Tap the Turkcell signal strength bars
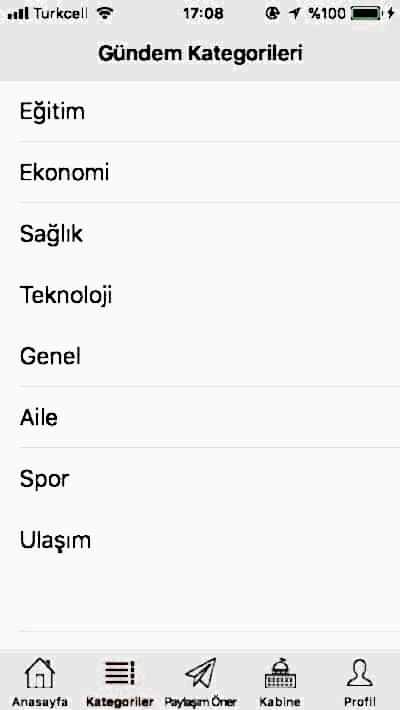The height and width of the screenshot is (710, 400). click(18, 14)
